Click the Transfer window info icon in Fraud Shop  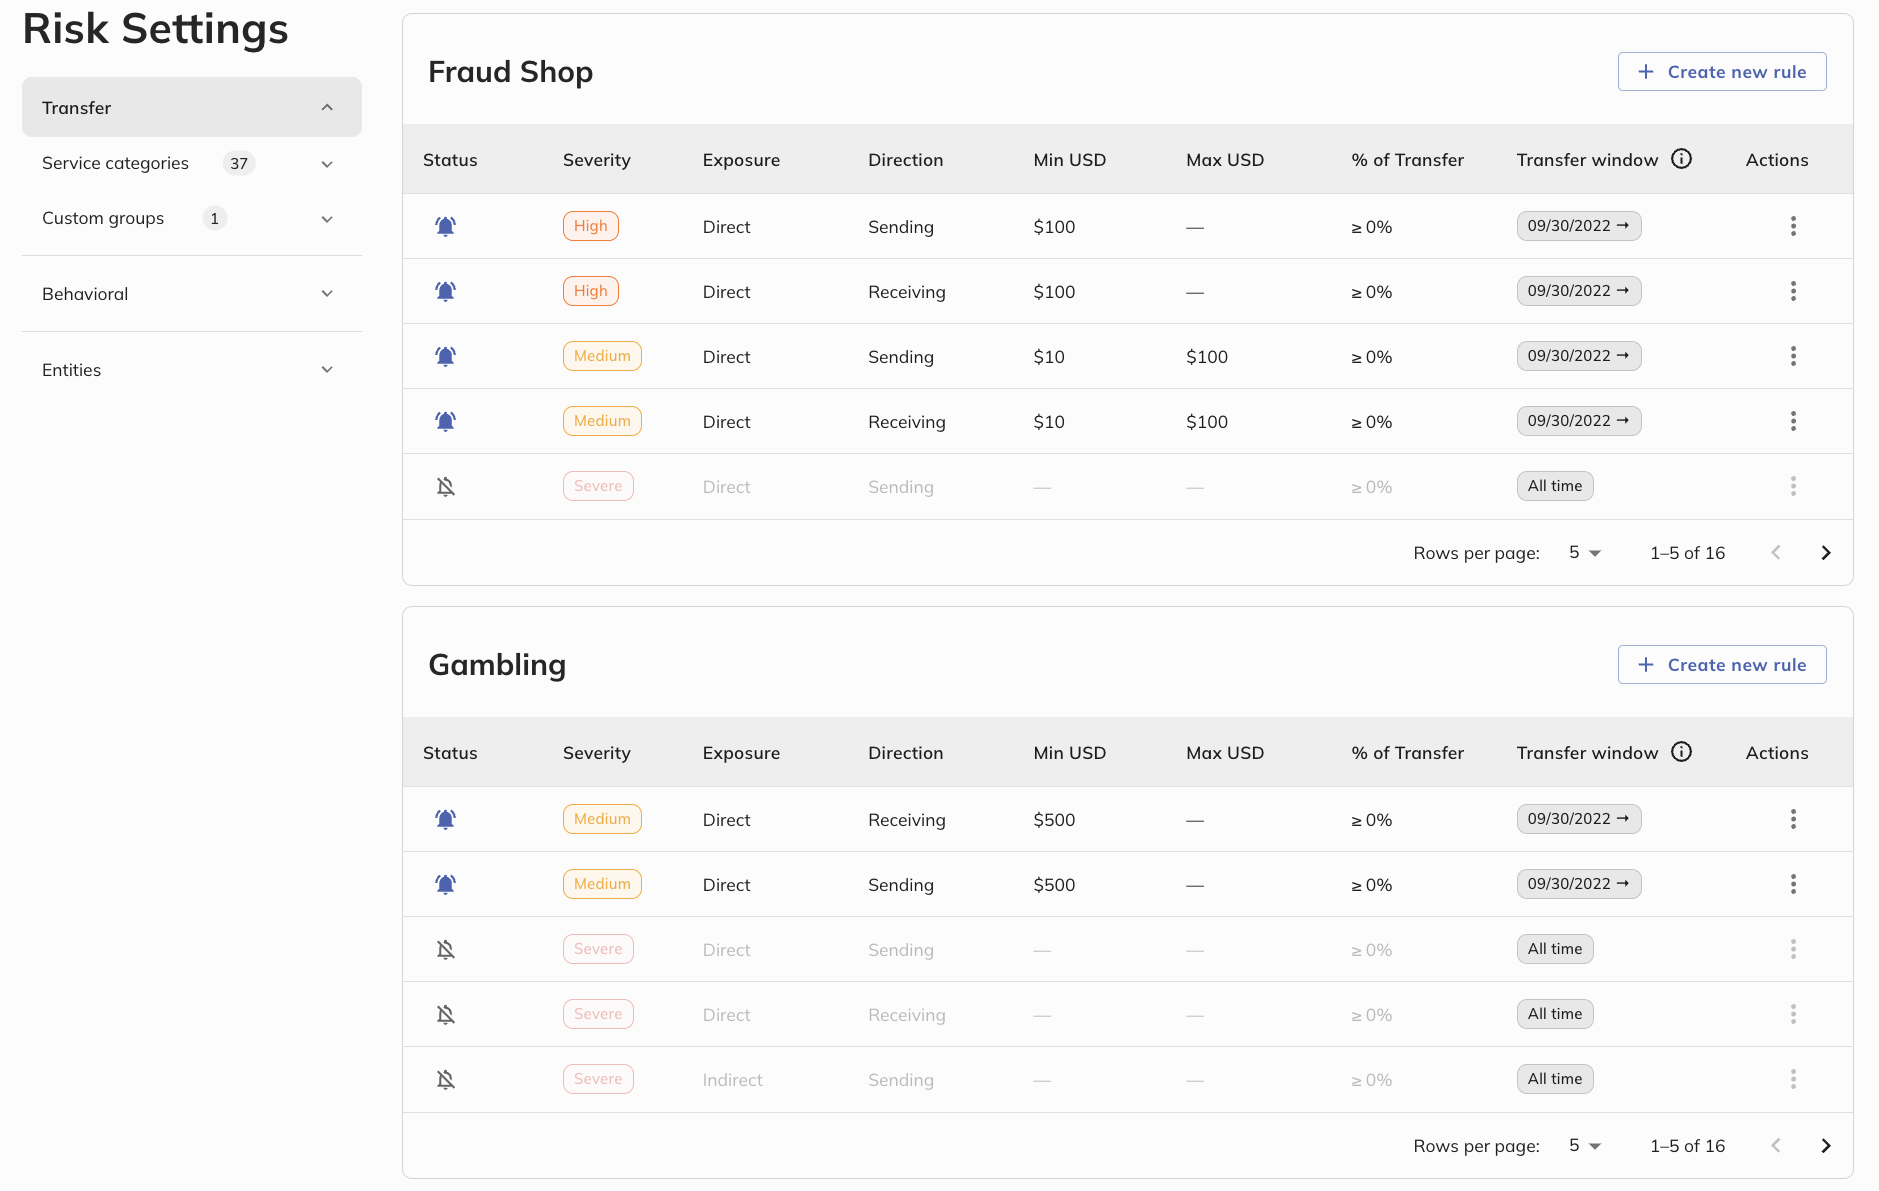(1682, 159)
